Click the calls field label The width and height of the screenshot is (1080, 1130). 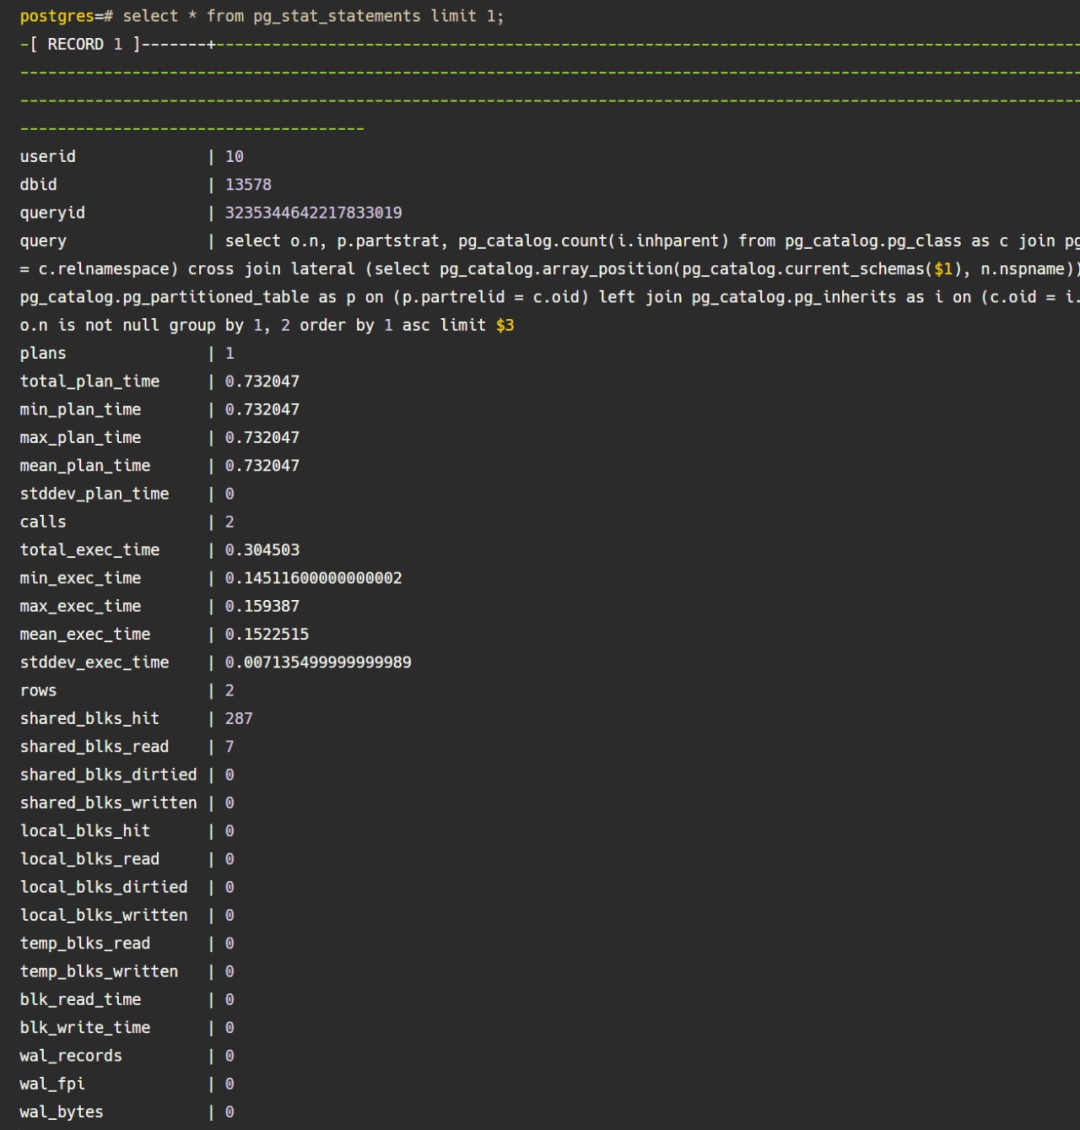pyautogui.click(x=43, y=521)
